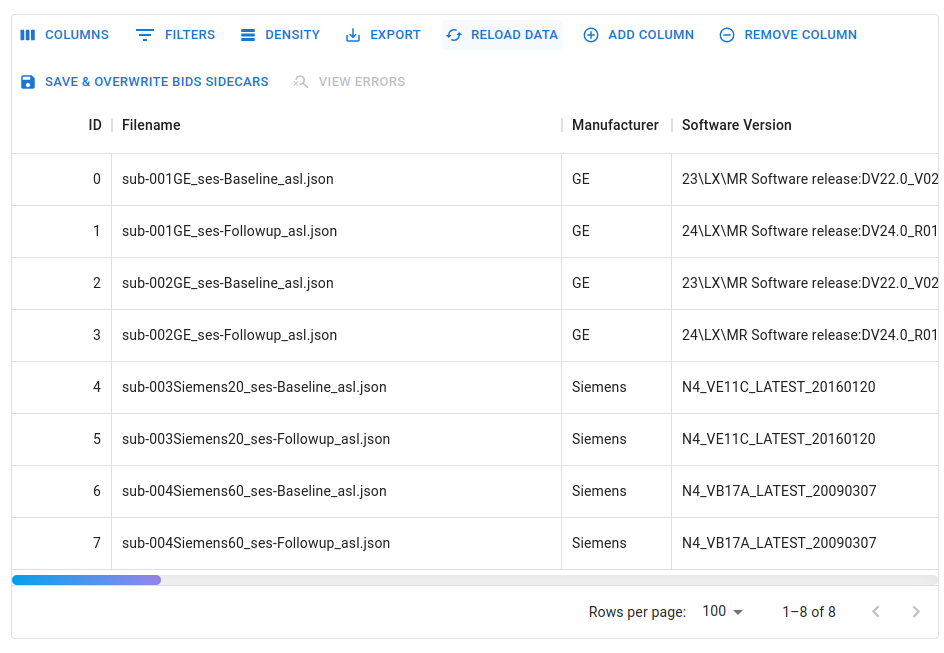Click the View Errors magnifier icon
Screen dimensions: 944x653
301,82
